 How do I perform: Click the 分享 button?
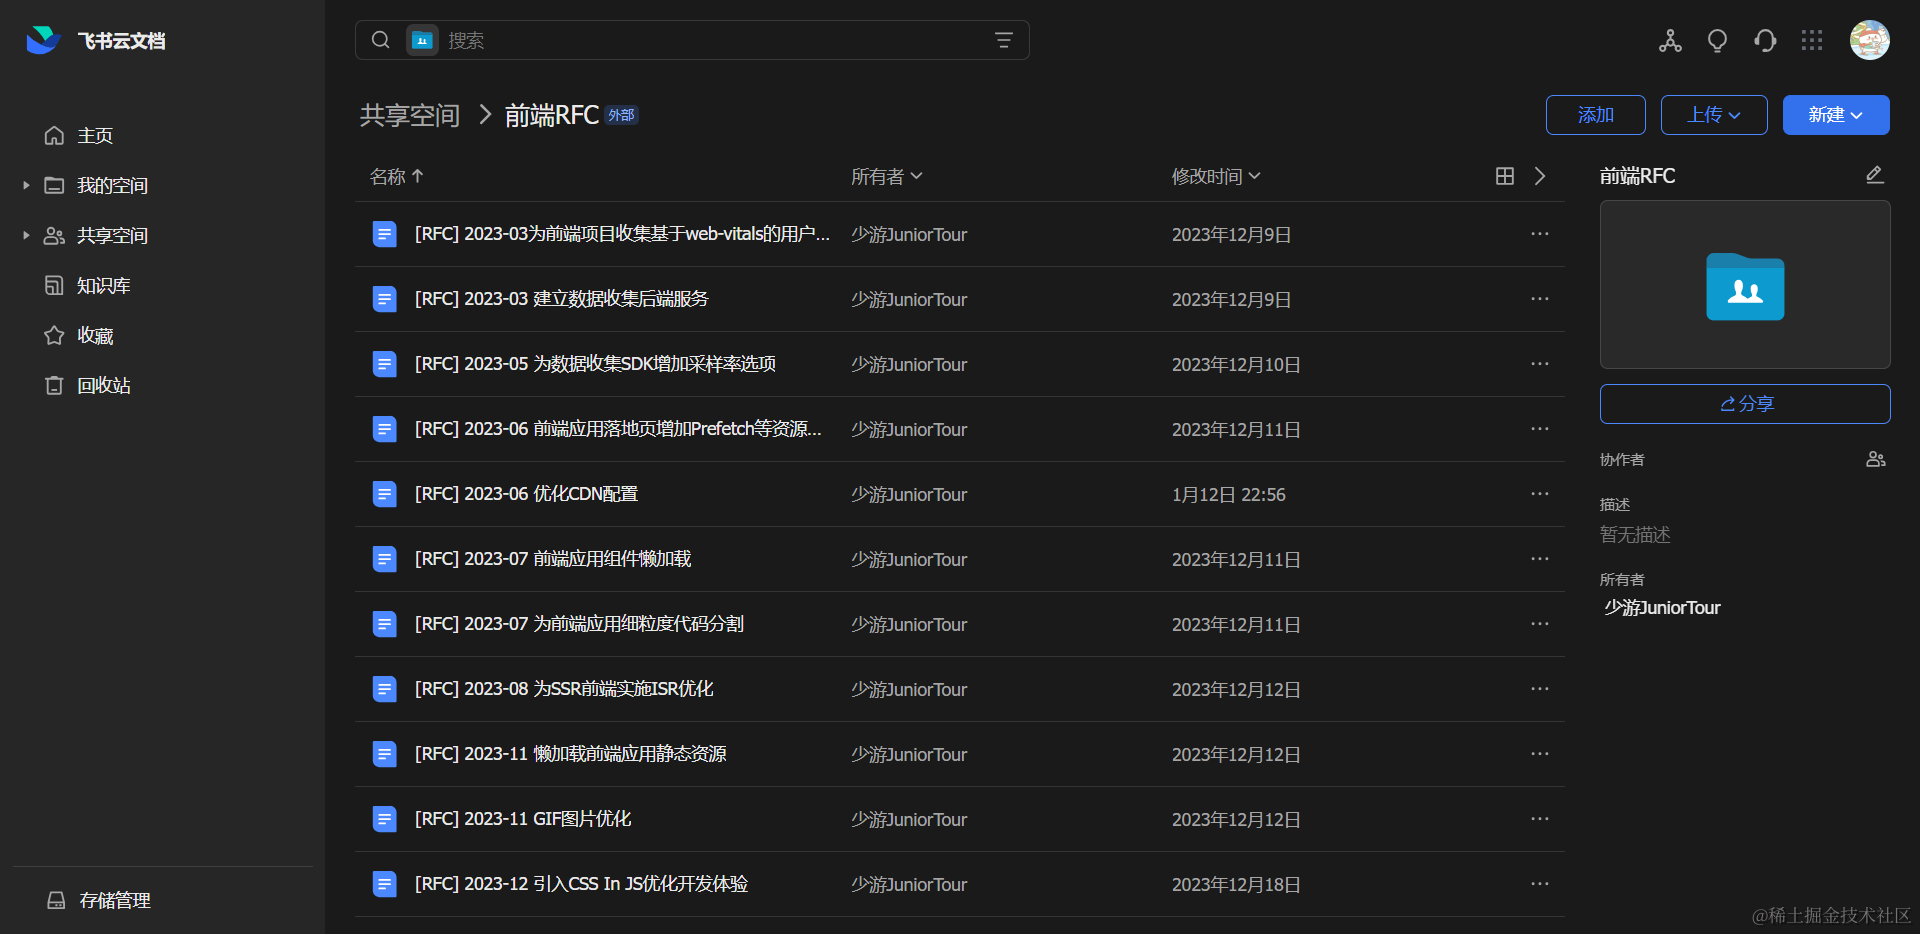(1745, 404)
